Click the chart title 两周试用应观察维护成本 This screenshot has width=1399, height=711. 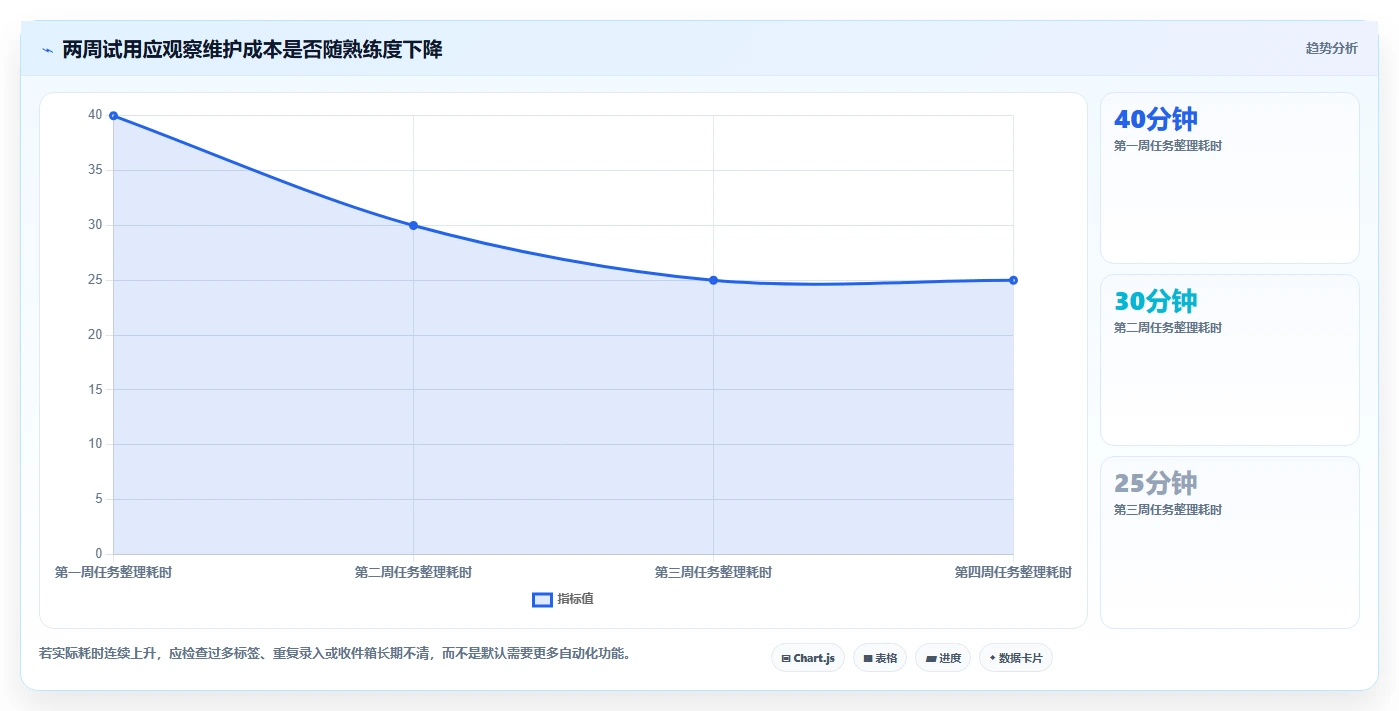172,49
